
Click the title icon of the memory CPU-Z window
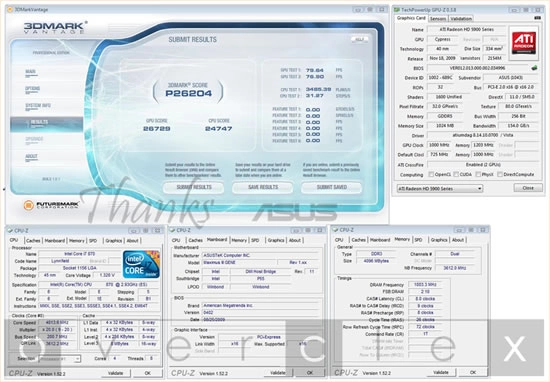coord(335,230)
